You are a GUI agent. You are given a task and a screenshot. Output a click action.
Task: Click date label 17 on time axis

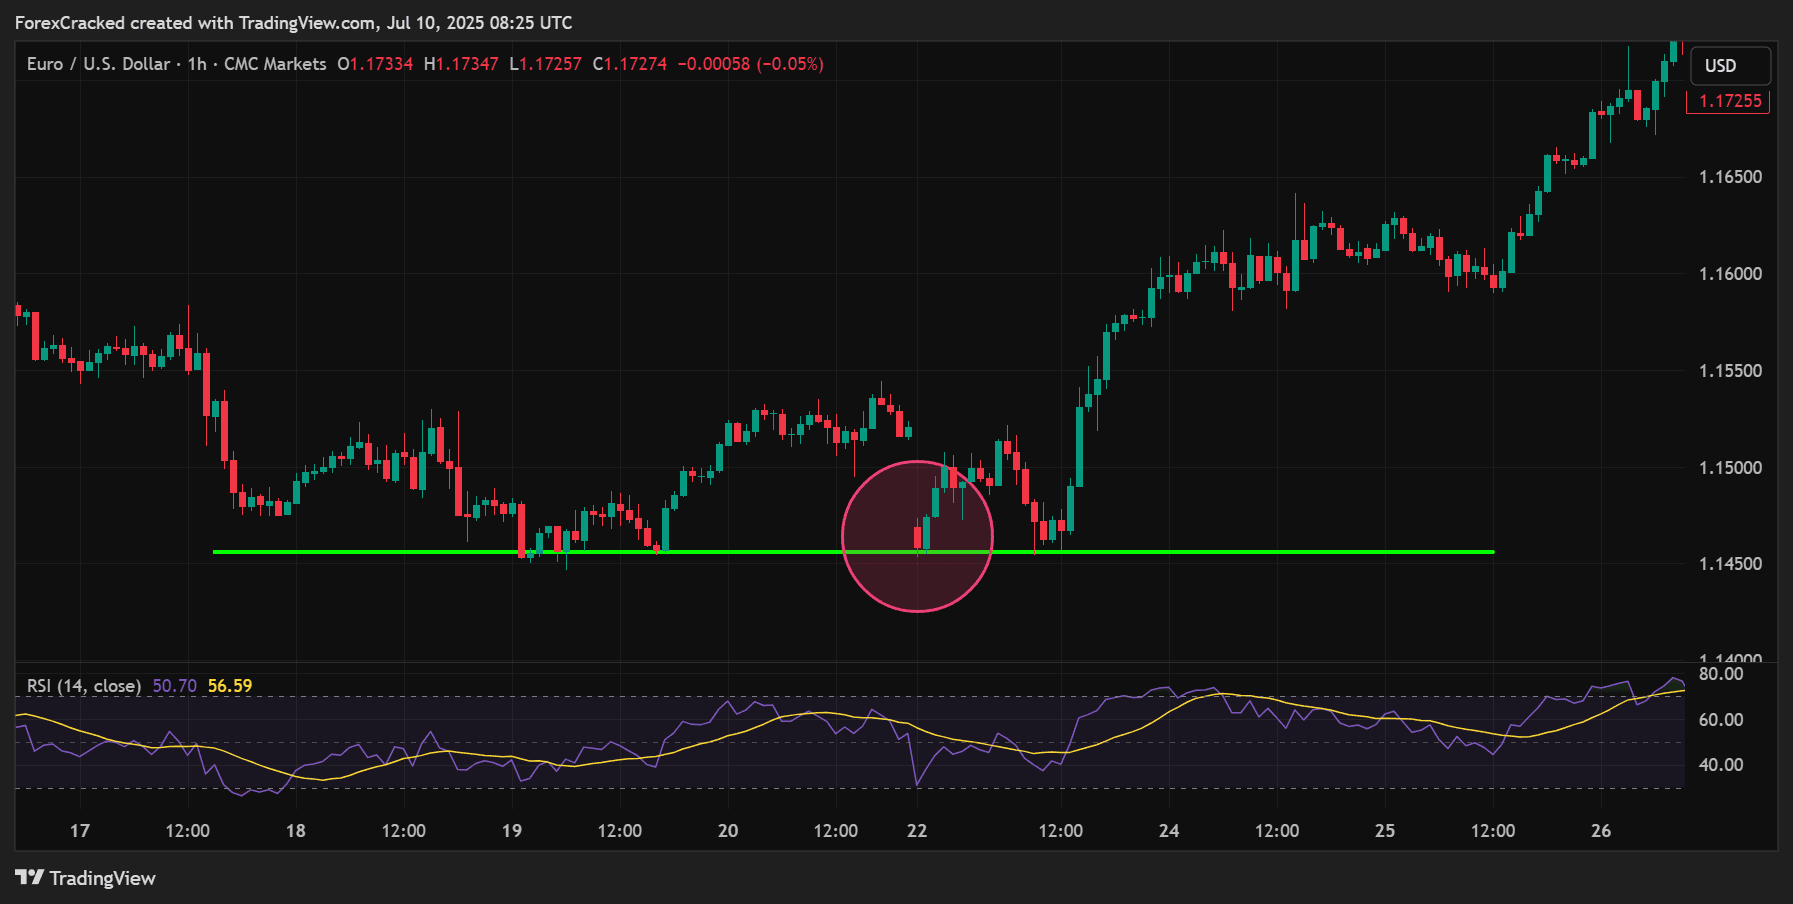point(80,831)
